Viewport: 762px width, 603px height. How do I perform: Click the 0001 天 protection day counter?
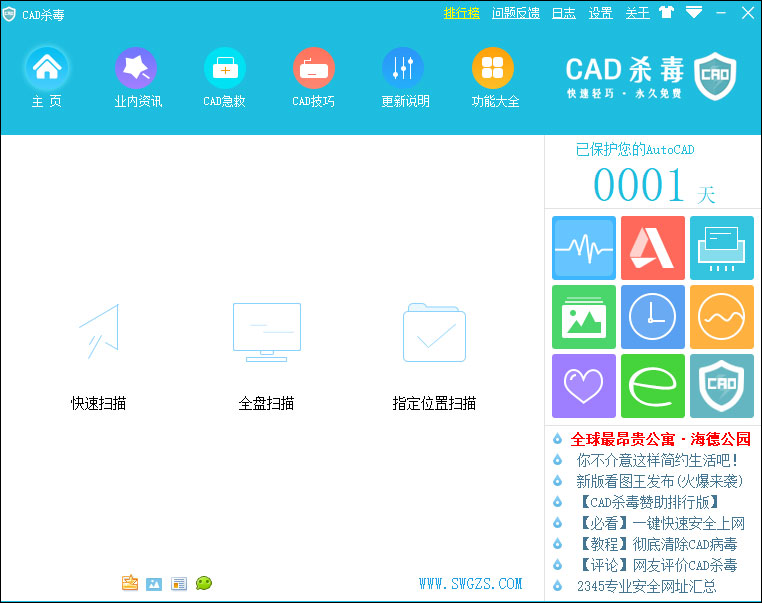pyautogui.click(x=654, y=185)
